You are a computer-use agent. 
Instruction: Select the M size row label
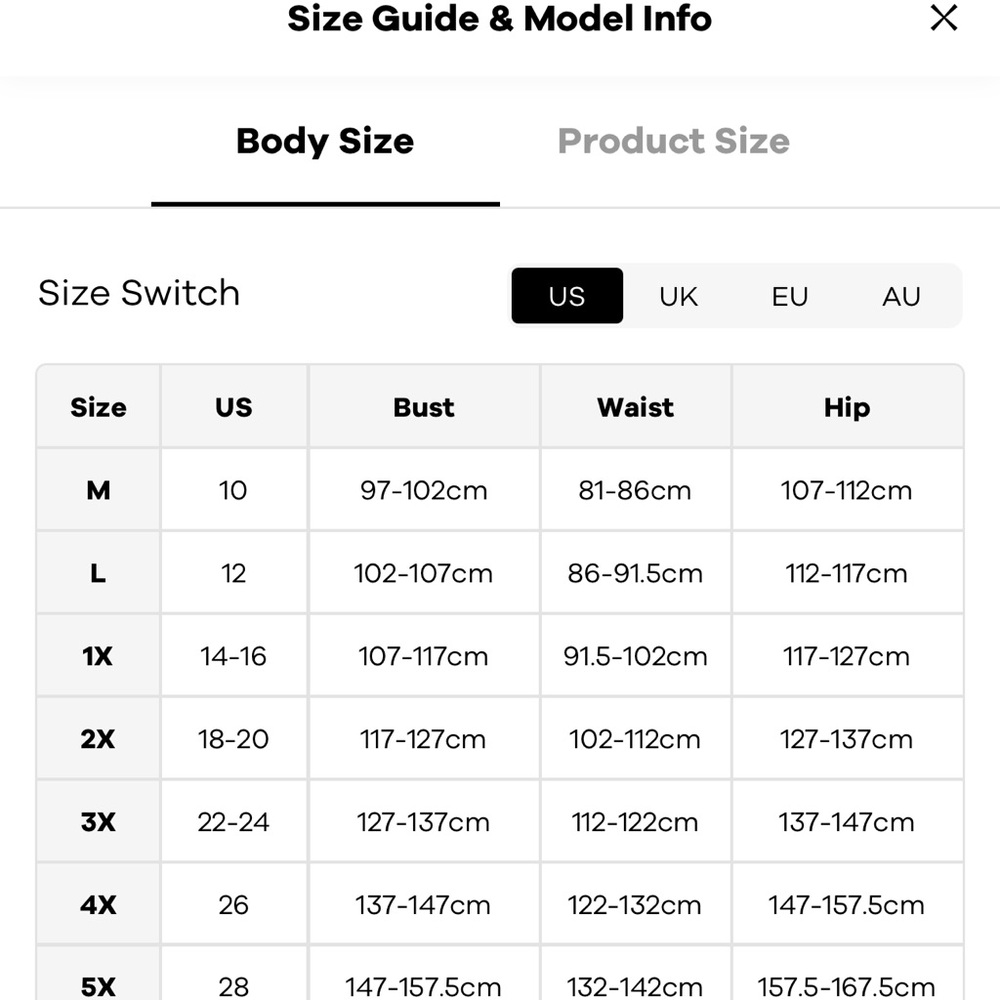[x=98, y=490]
